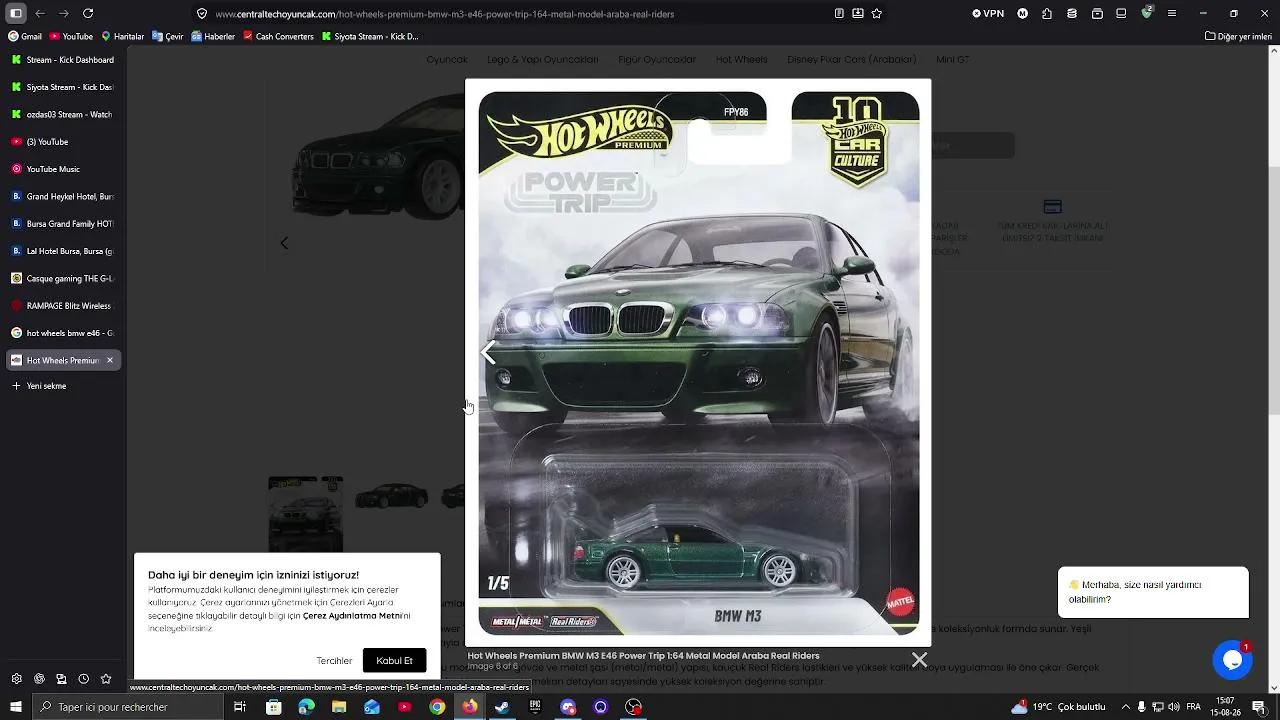Open YouTube bookmark in bookmarks bar
1280x720 pixels.
pos(71,37)
